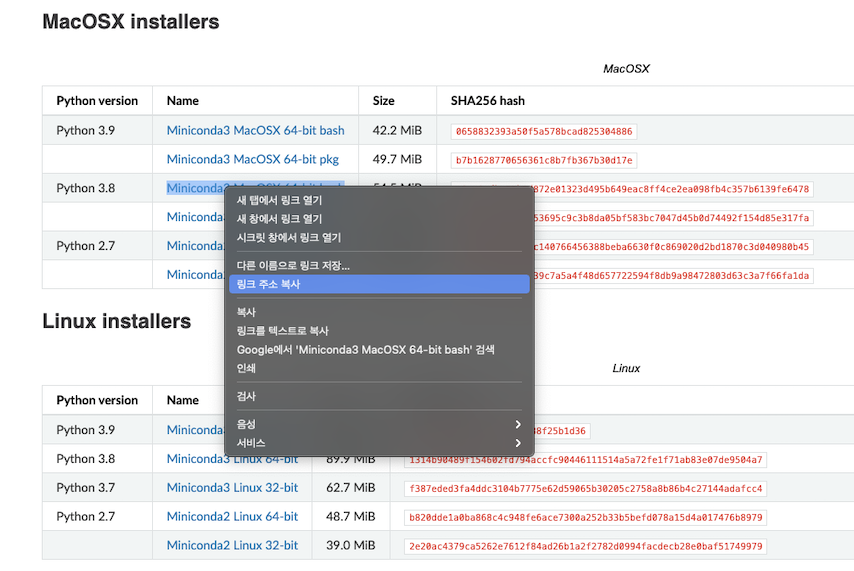Open Miniconda2 Linux 64-bit link

coord(232,517)
